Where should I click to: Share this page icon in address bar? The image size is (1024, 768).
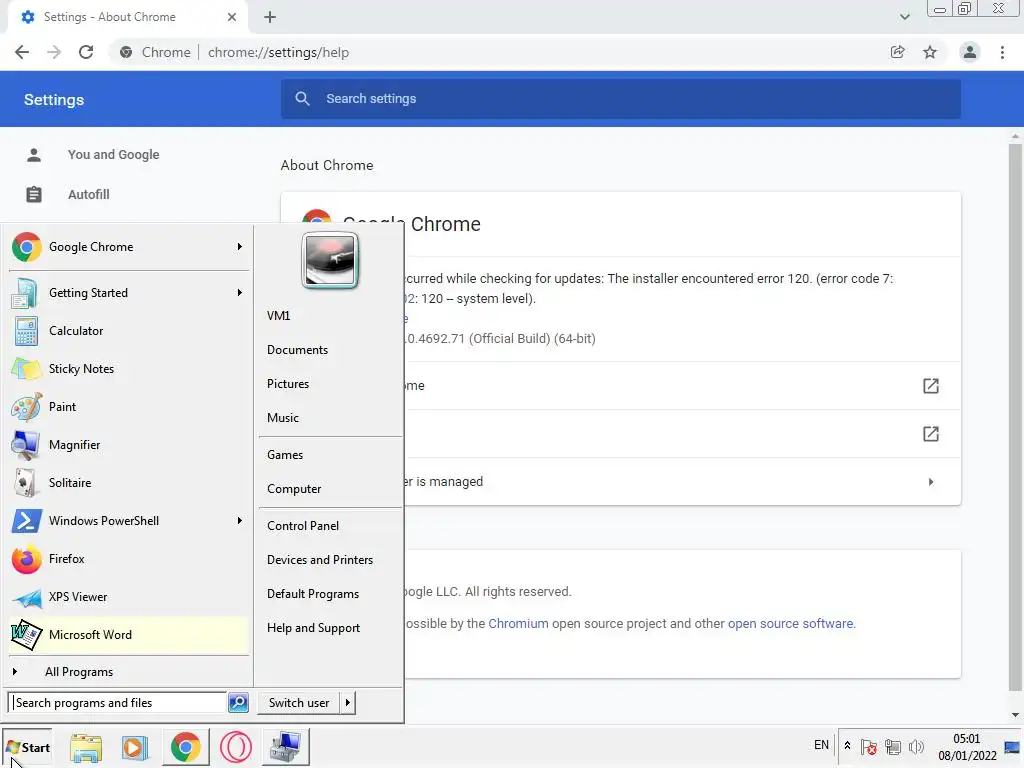(898, 52)
